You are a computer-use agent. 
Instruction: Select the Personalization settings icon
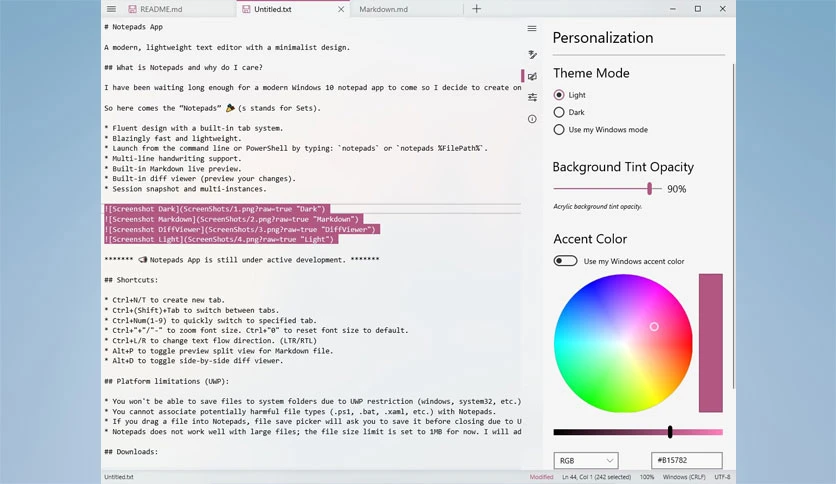(x=532, y=76)
